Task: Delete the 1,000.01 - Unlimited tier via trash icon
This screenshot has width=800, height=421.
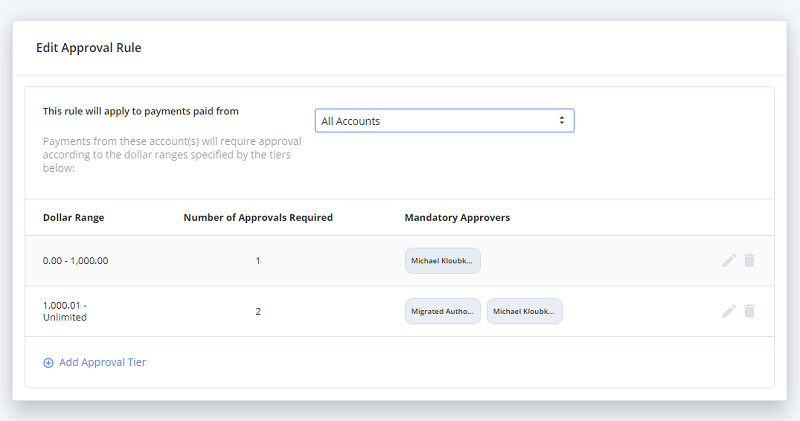Action: click(749, 311)
